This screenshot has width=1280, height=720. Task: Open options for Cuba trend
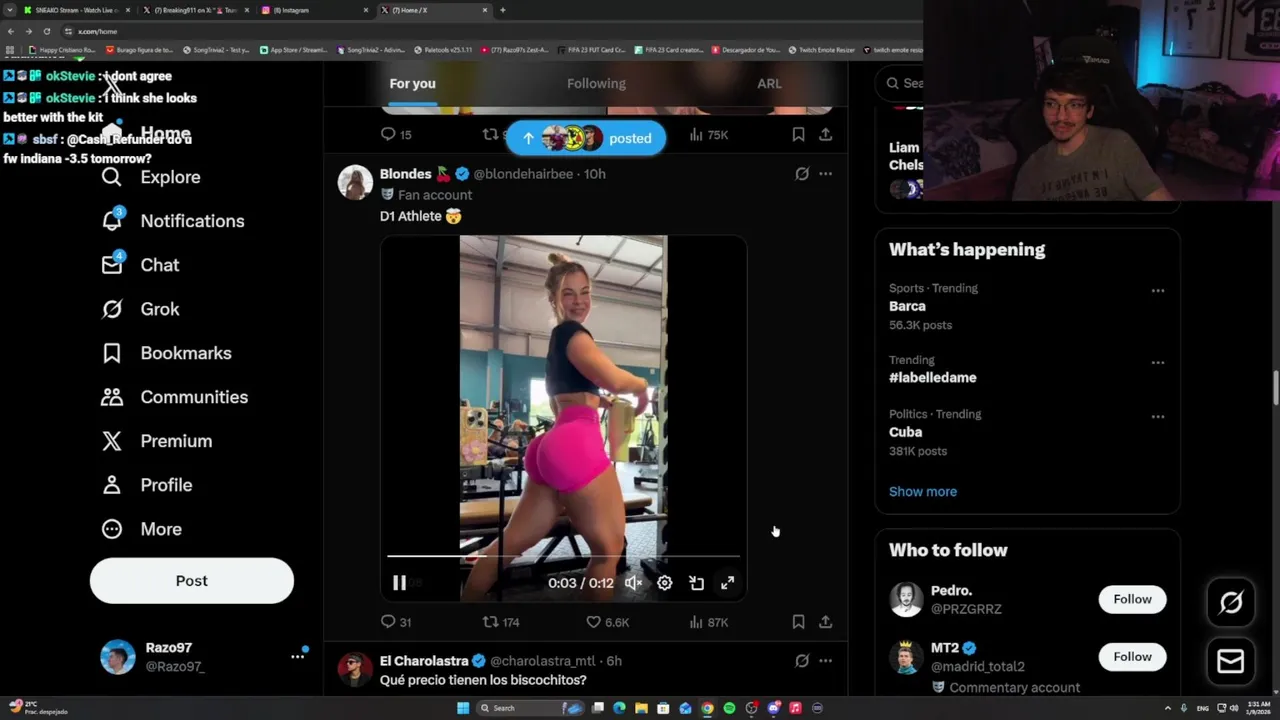pyautogui.click(x=1157, y=417)
